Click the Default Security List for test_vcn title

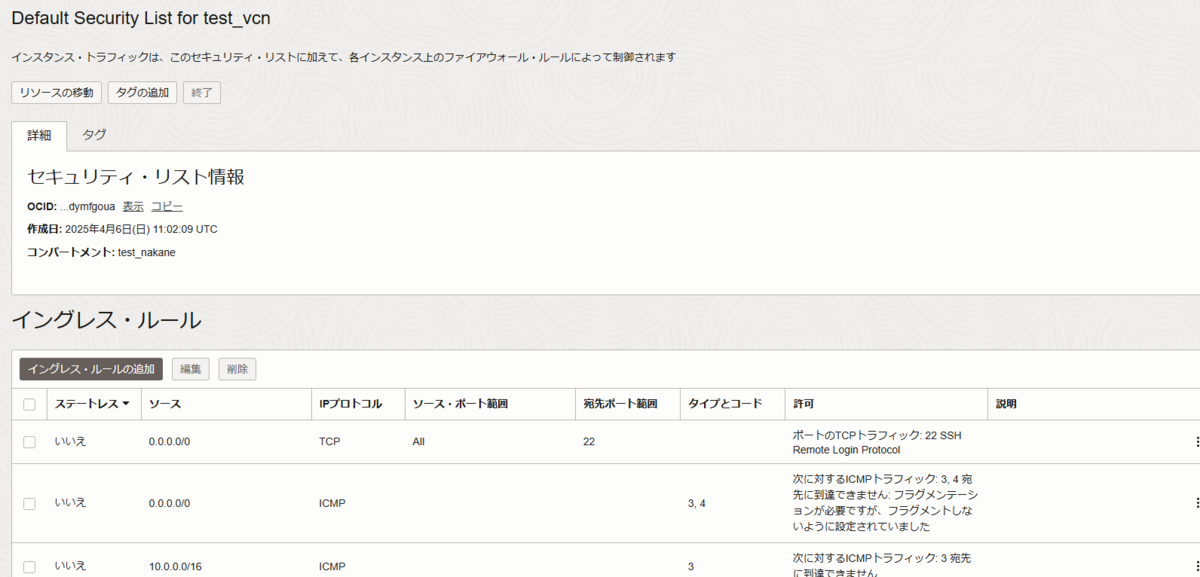(140, 18)
